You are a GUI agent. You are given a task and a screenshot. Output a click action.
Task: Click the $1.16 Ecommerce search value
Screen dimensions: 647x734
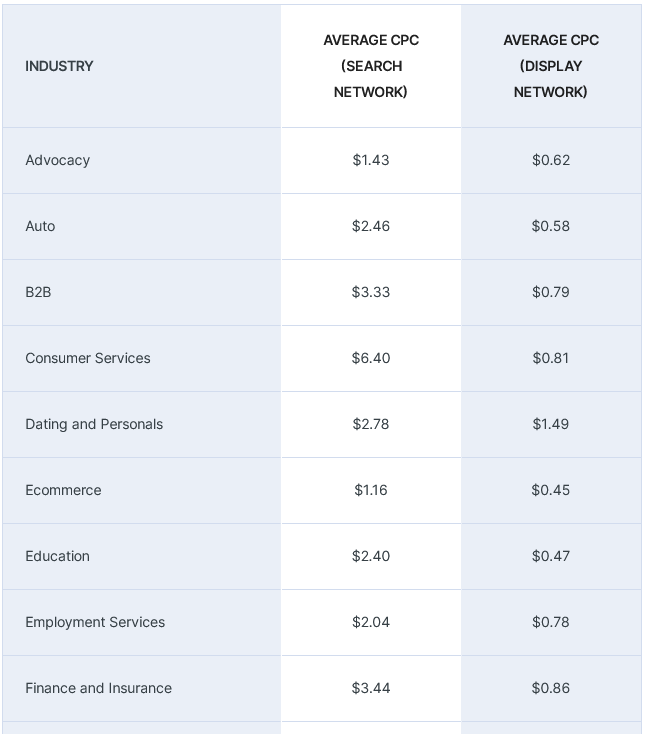tap(371, 490)
